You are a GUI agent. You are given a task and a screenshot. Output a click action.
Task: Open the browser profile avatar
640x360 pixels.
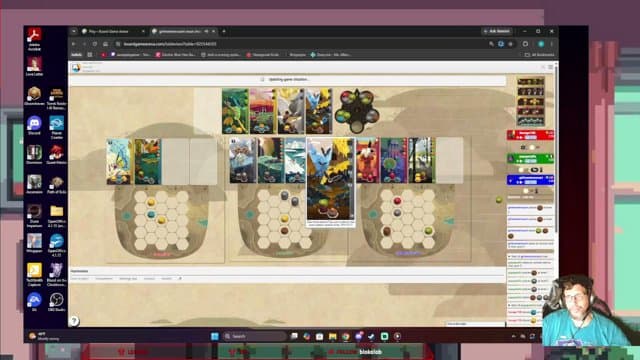pyautogui.click(x=541, y=44)
